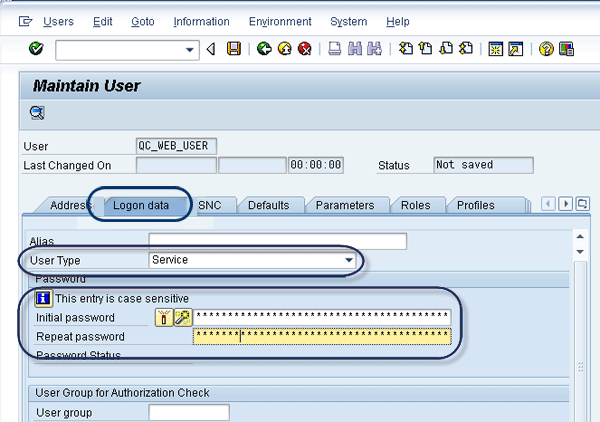The image size is (600, 422).
Task: Click the yellow Help question mark icon
Action: coord(546,48)
